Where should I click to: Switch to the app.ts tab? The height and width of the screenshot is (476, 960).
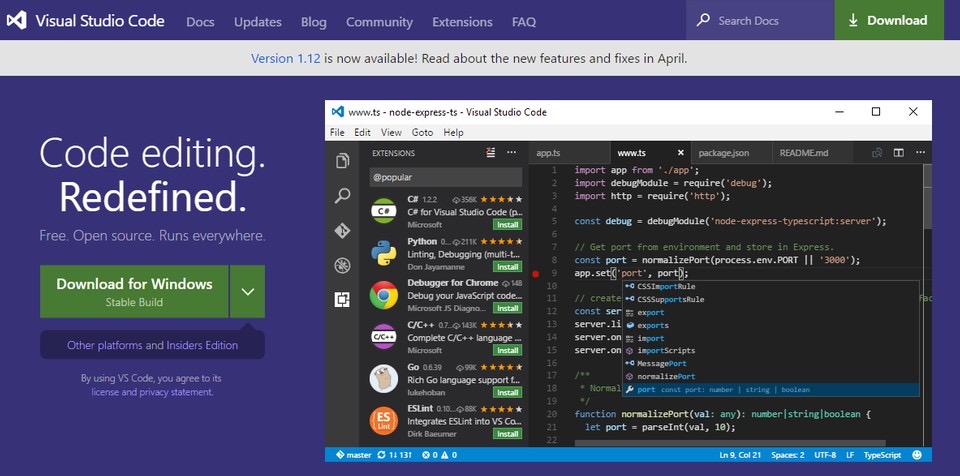point(569,153)
